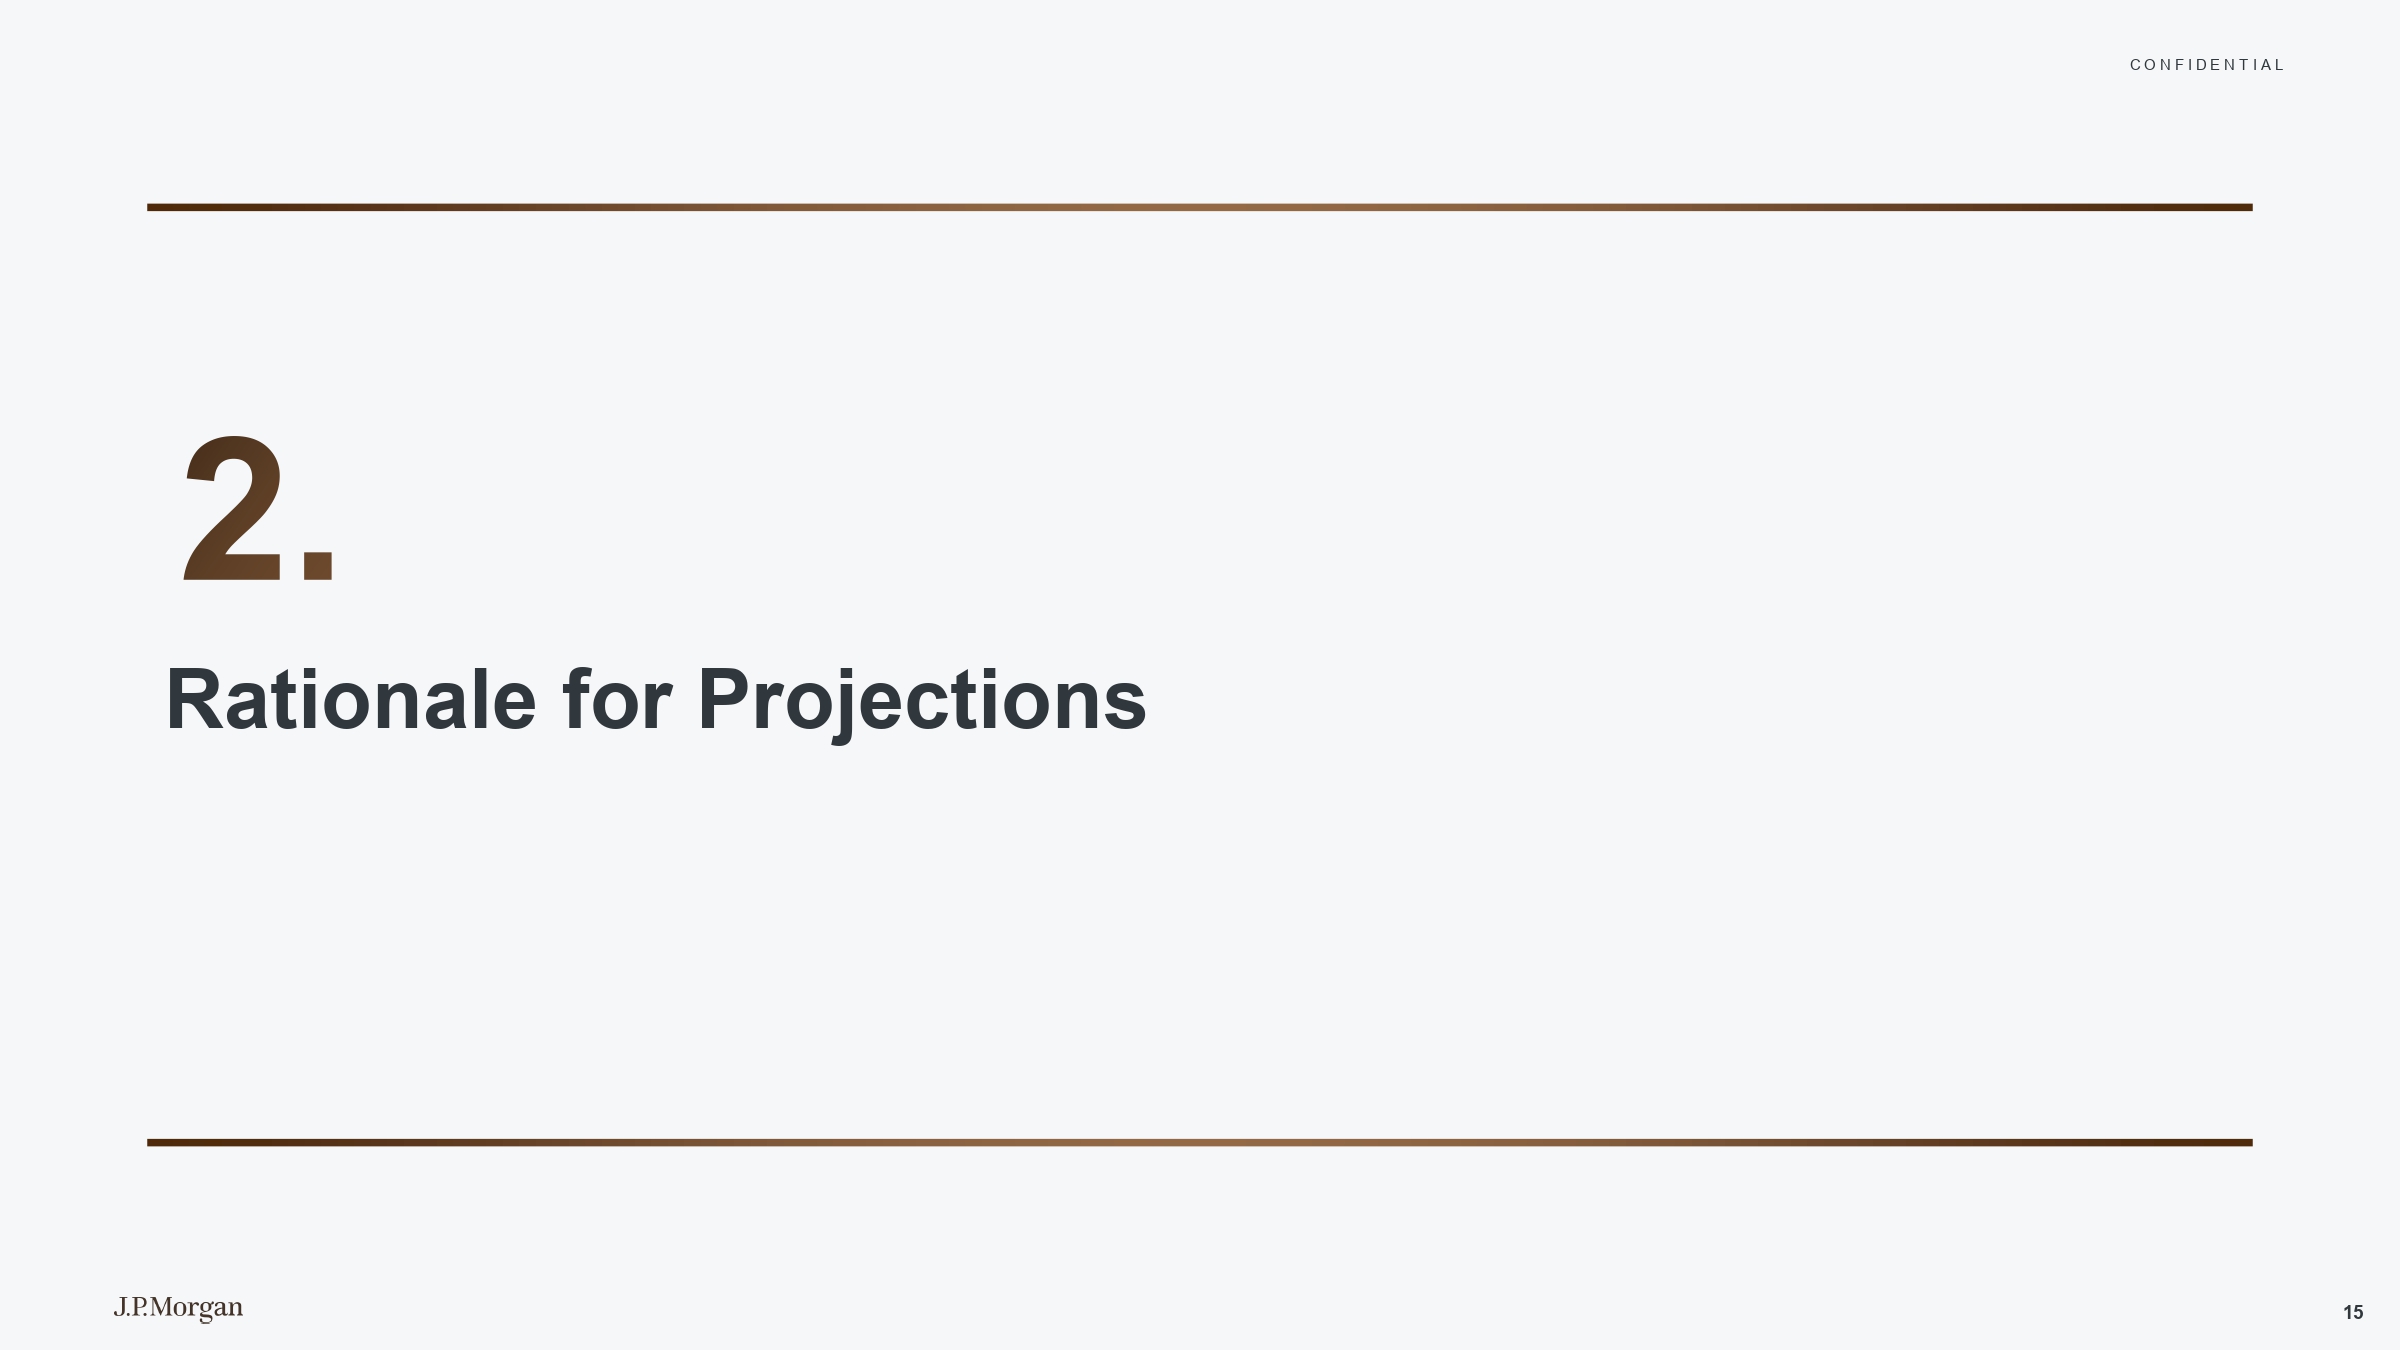
Task: Click the large section number 2
Action: (x=234, y=510)
